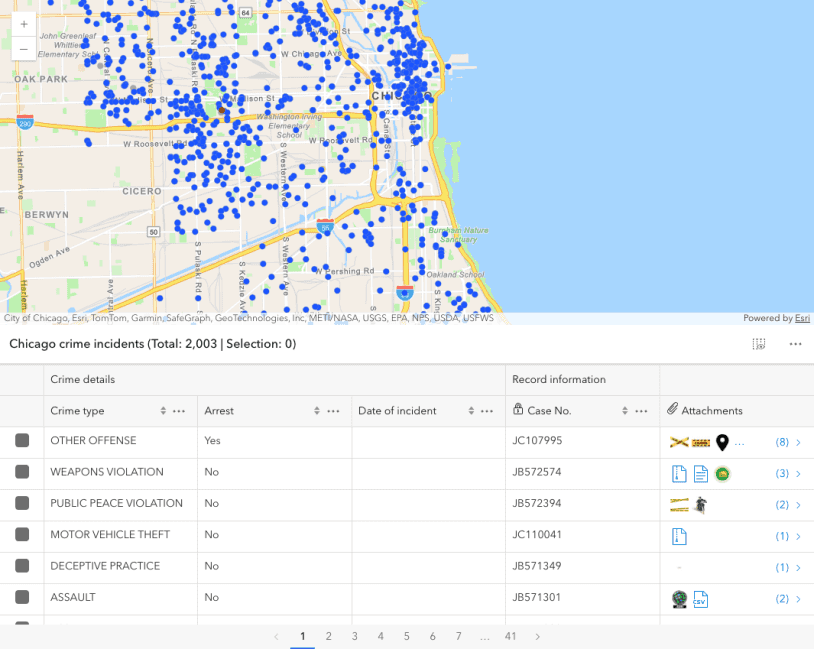The height and width of the screenshot is (649, 814).
Task: Click case number JB572574 cell
Action: tap(537, 472)
